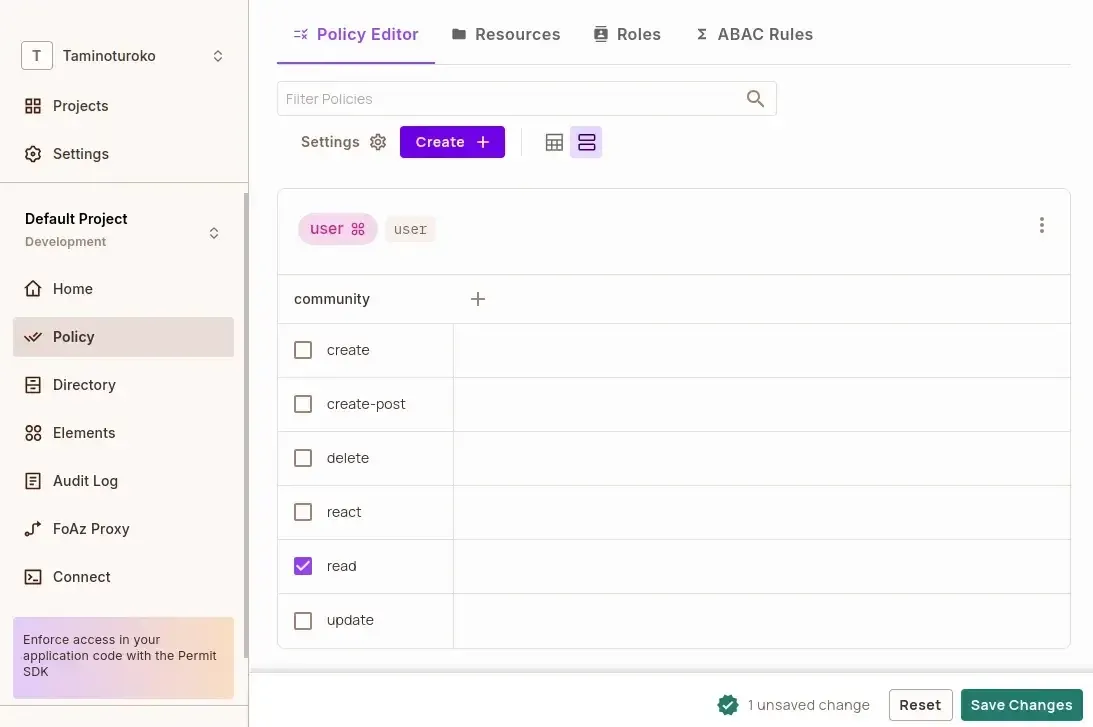Expand the Default Project environment selector
Viewport: 1093px width, 727px height.
213,233
